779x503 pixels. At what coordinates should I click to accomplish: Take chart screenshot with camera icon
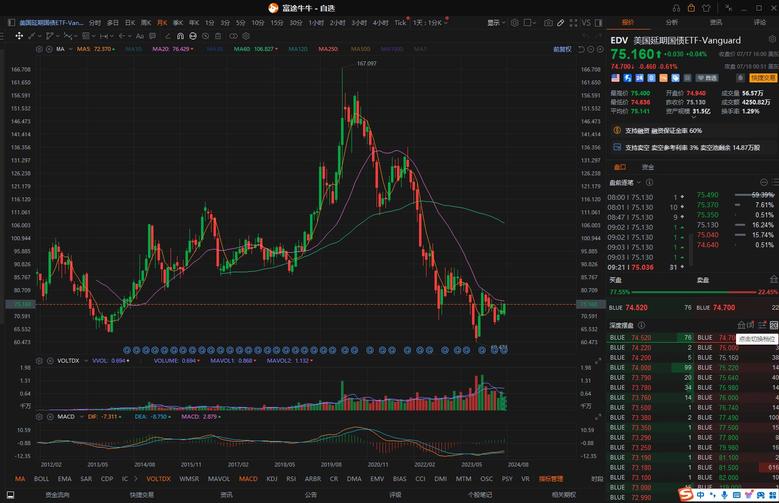tap(548, 23)
